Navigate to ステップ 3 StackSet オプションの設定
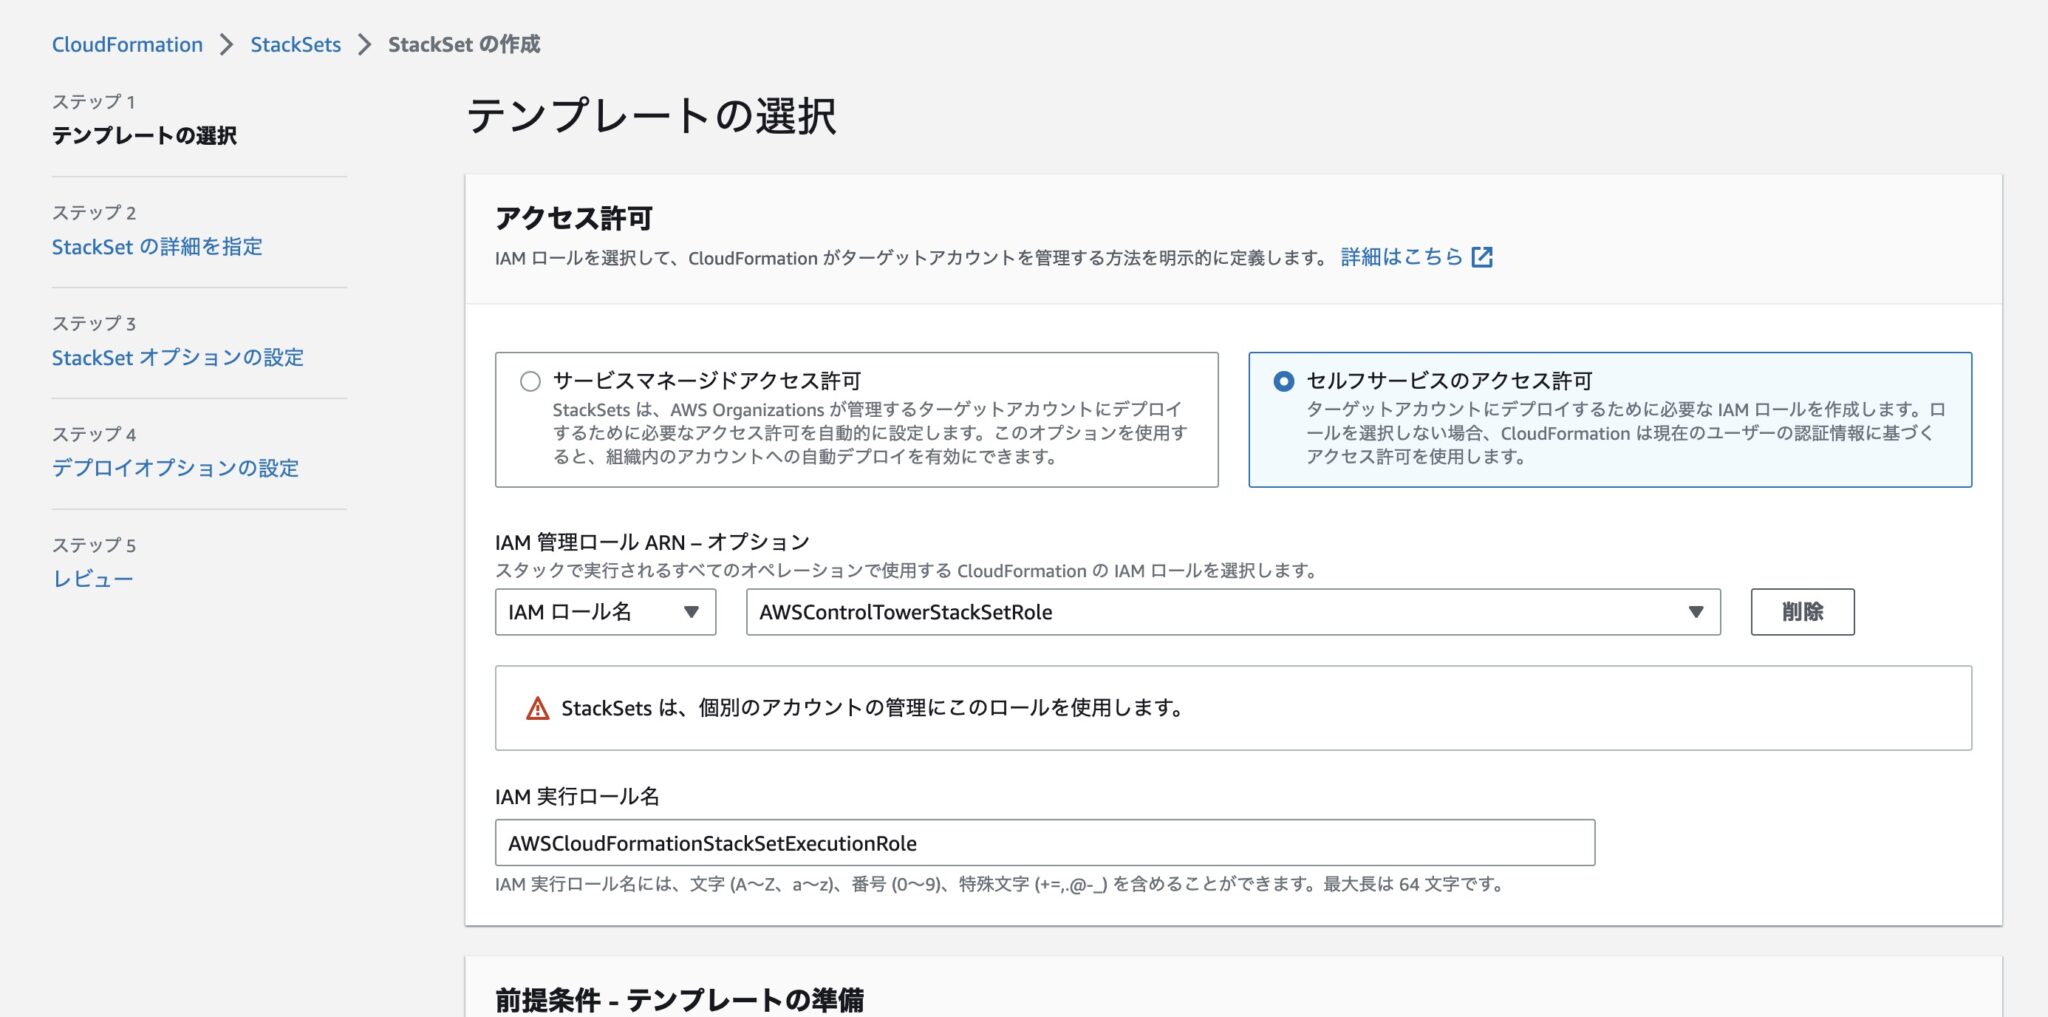 (178, 357)
